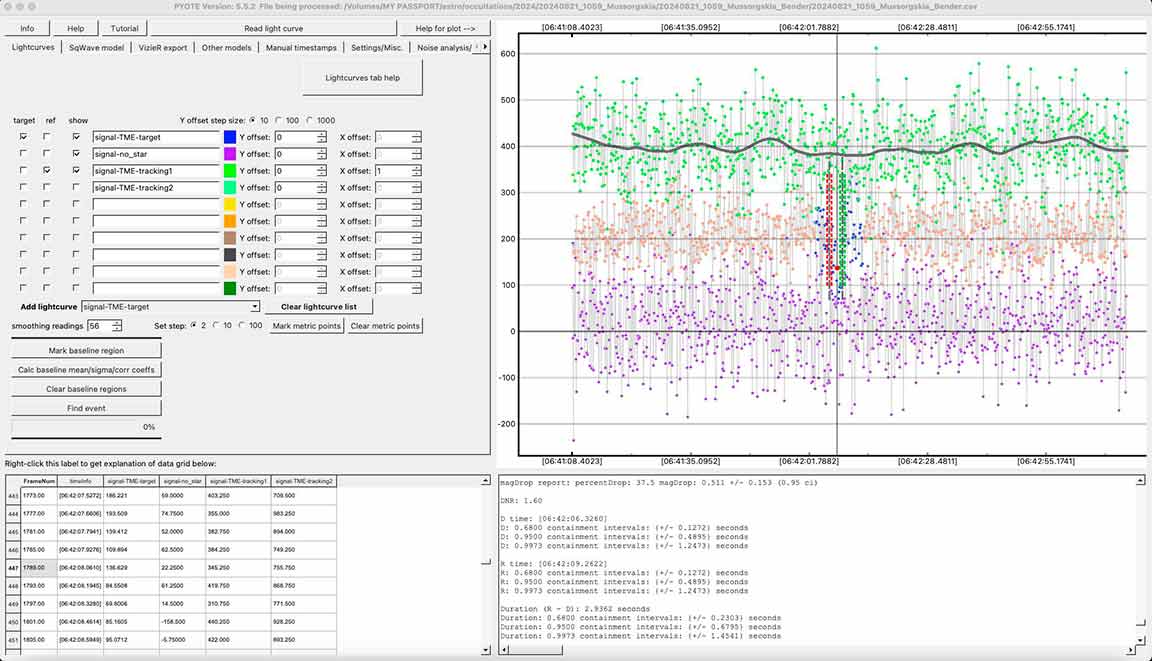1152x661 pixels.
Task: Click the report panel scroll-up arrow
Action: [1140, 480]
